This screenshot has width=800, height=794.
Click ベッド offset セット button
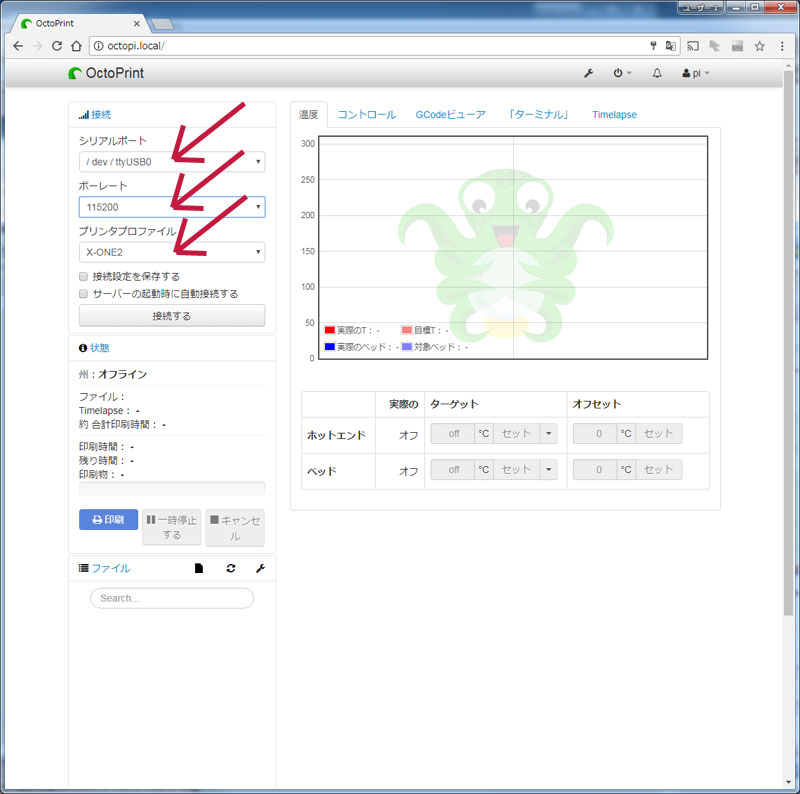click(x=659, y=469)
